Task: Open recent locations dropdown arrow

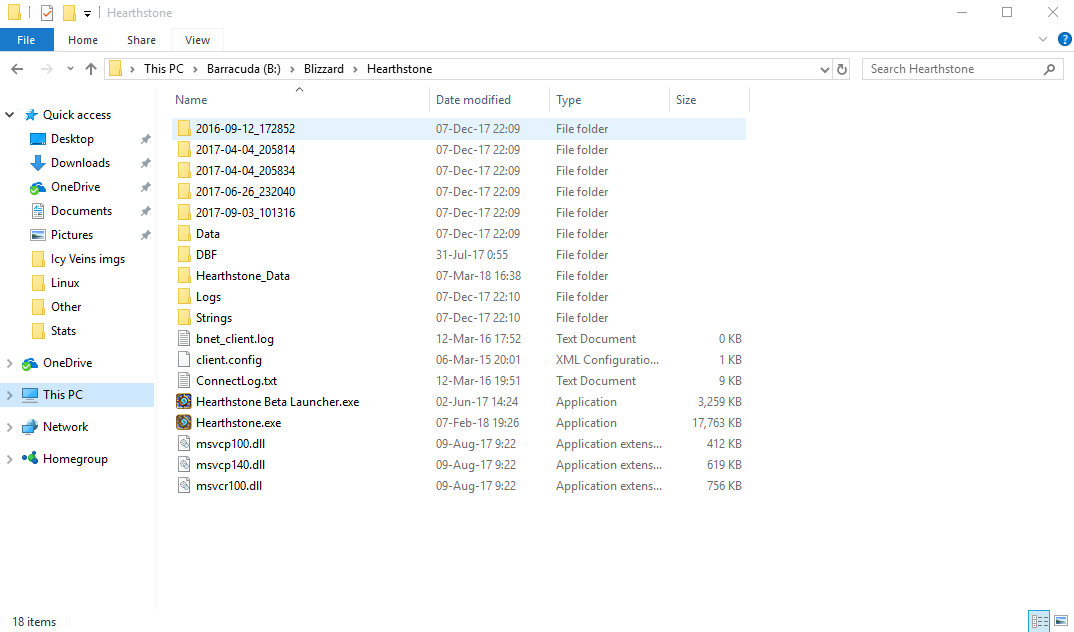Action: coord(70,68)
